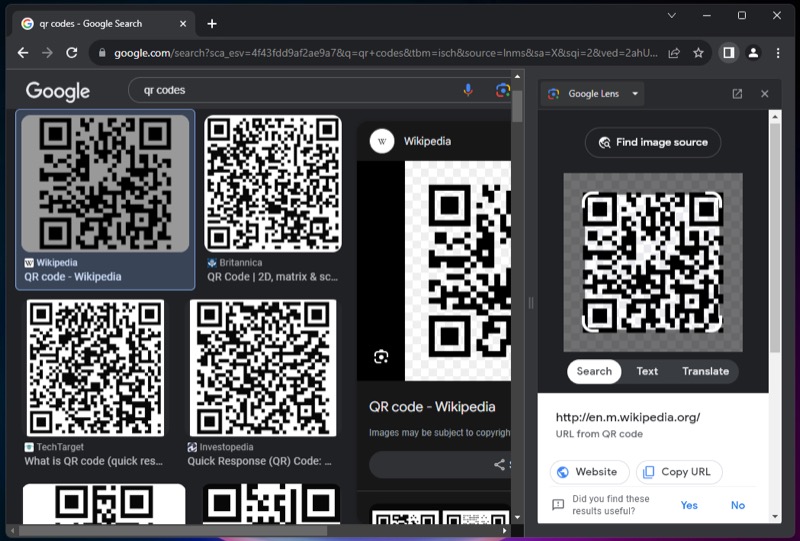Toggle the browser side panel icon
Viewport: 800px width, 541px height.
[x=729, y=53]
